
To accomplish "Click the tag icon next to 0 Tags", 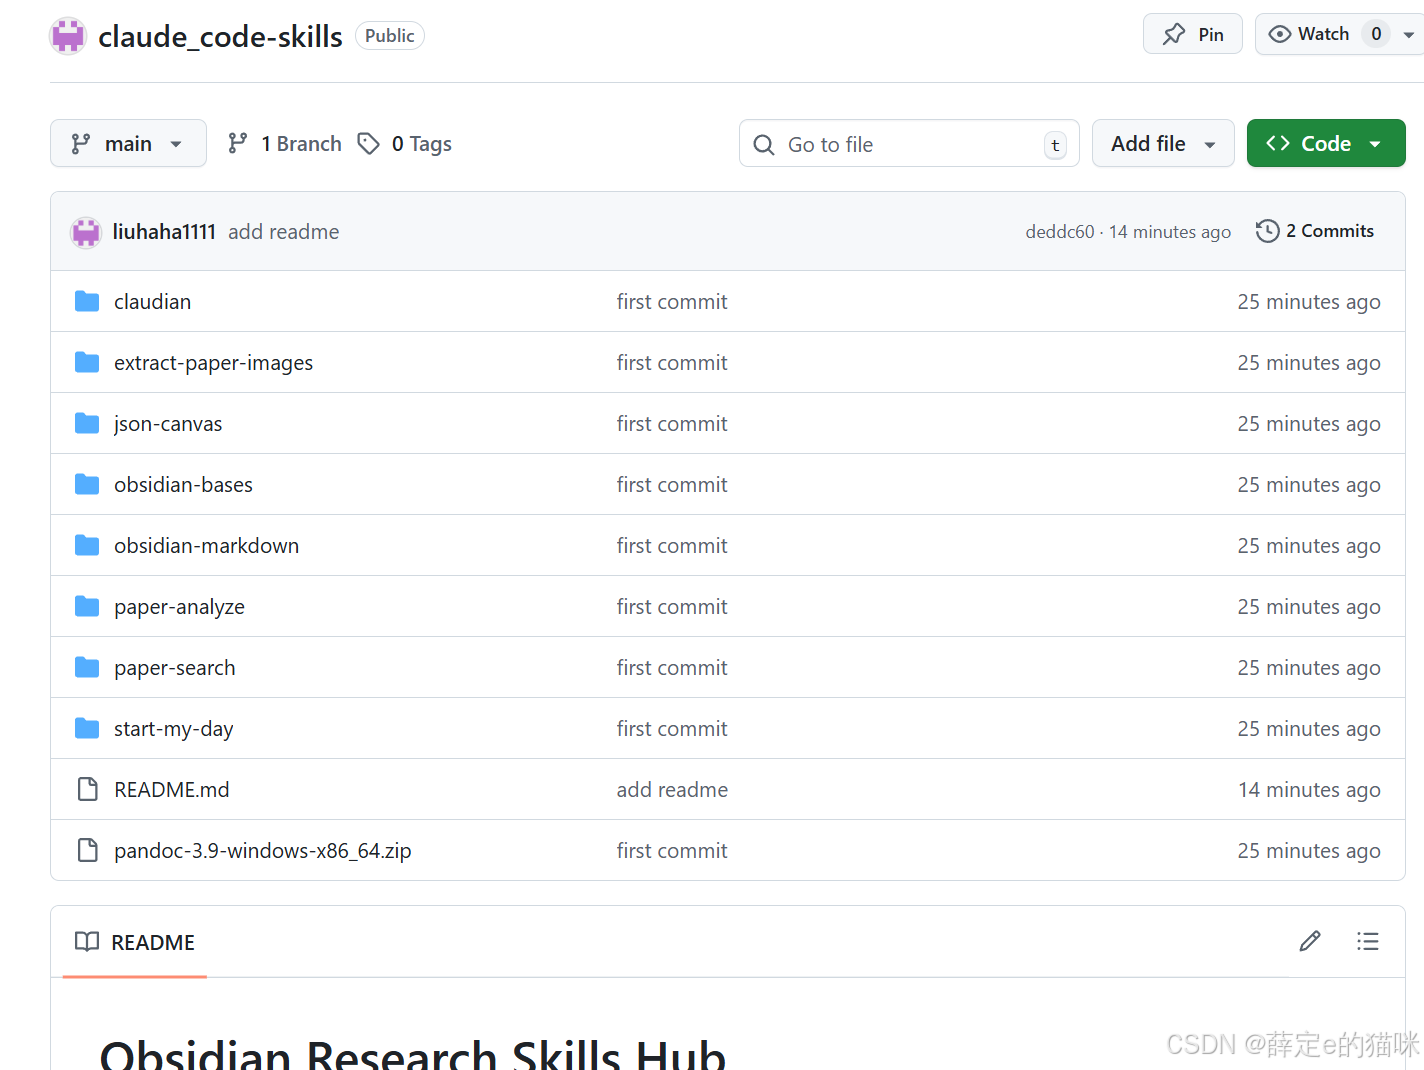I will [369, 144].
